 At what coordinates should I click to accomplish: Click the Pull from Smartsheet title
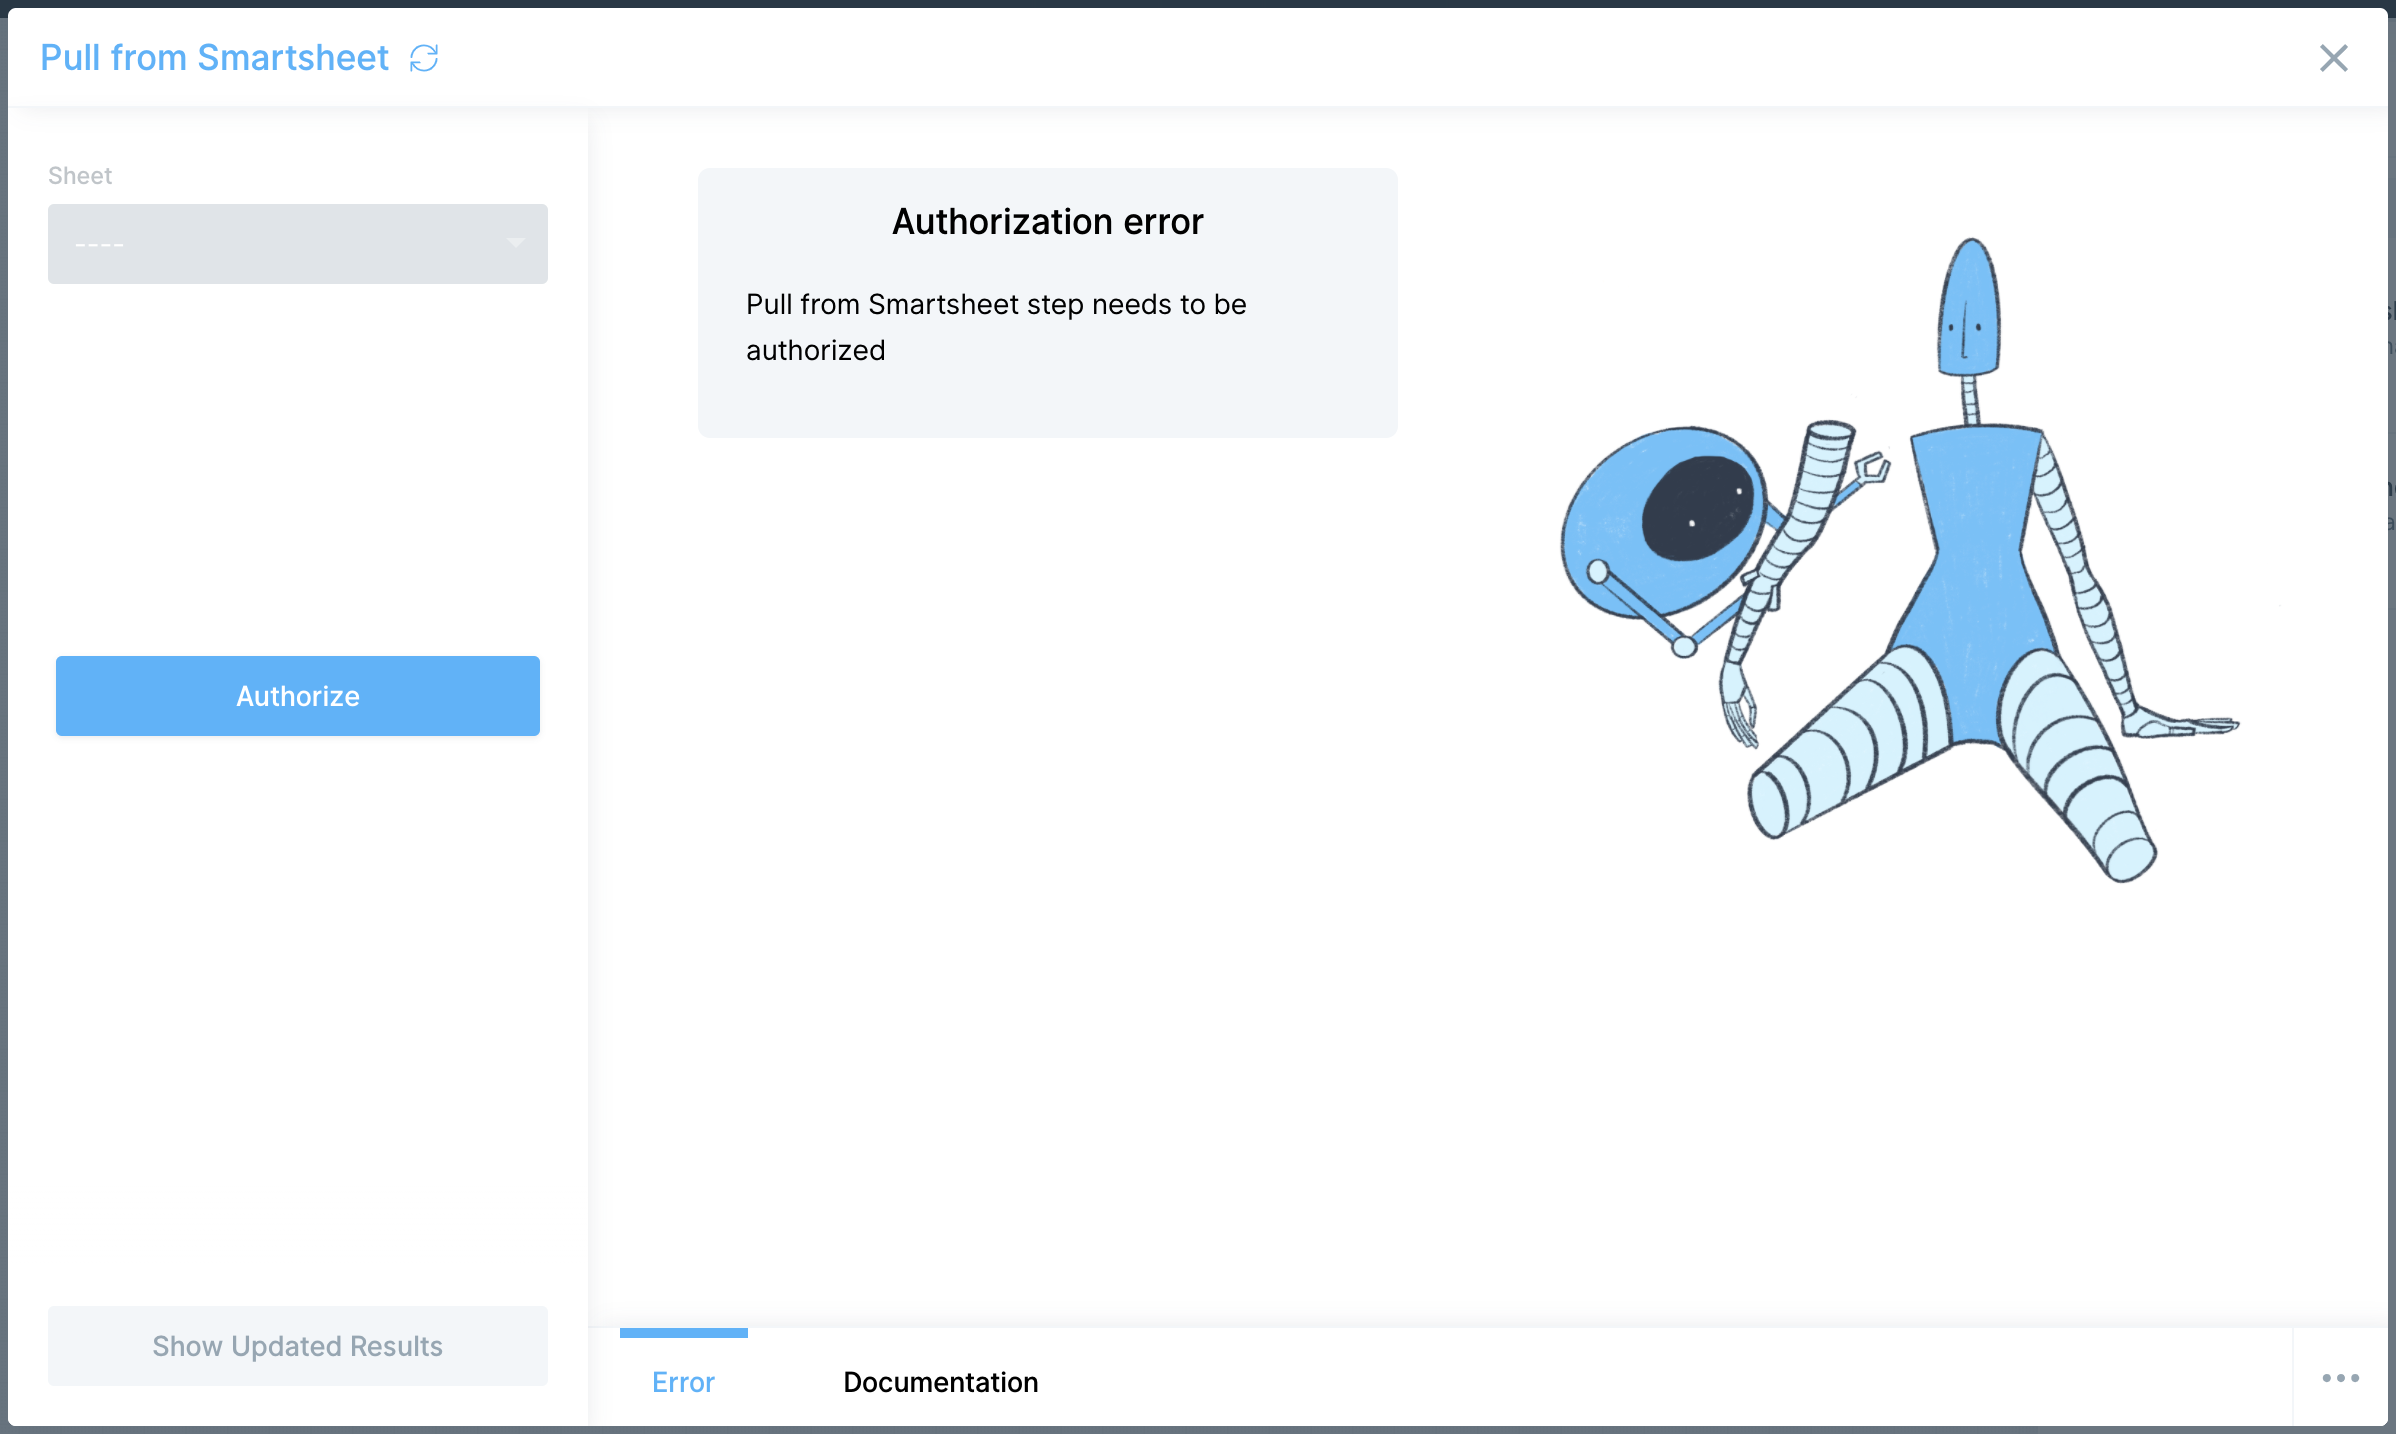215,58
